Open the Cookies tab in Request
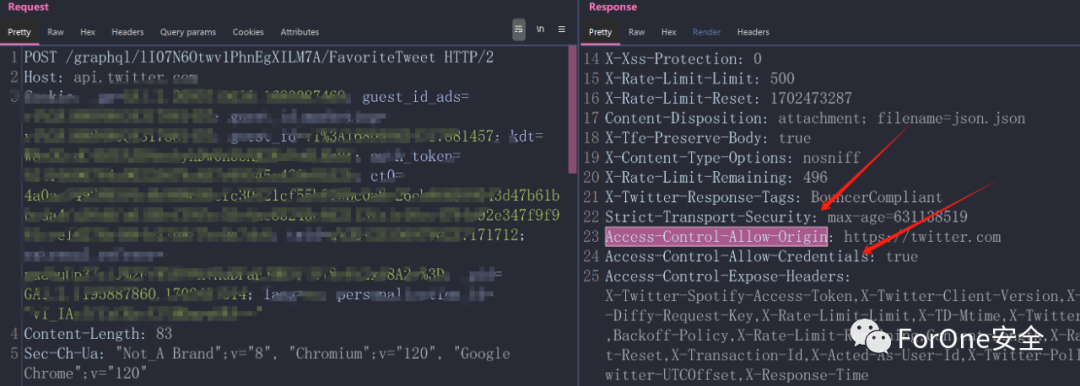Viewport: 1080px width, 386px height. point(248,32)
